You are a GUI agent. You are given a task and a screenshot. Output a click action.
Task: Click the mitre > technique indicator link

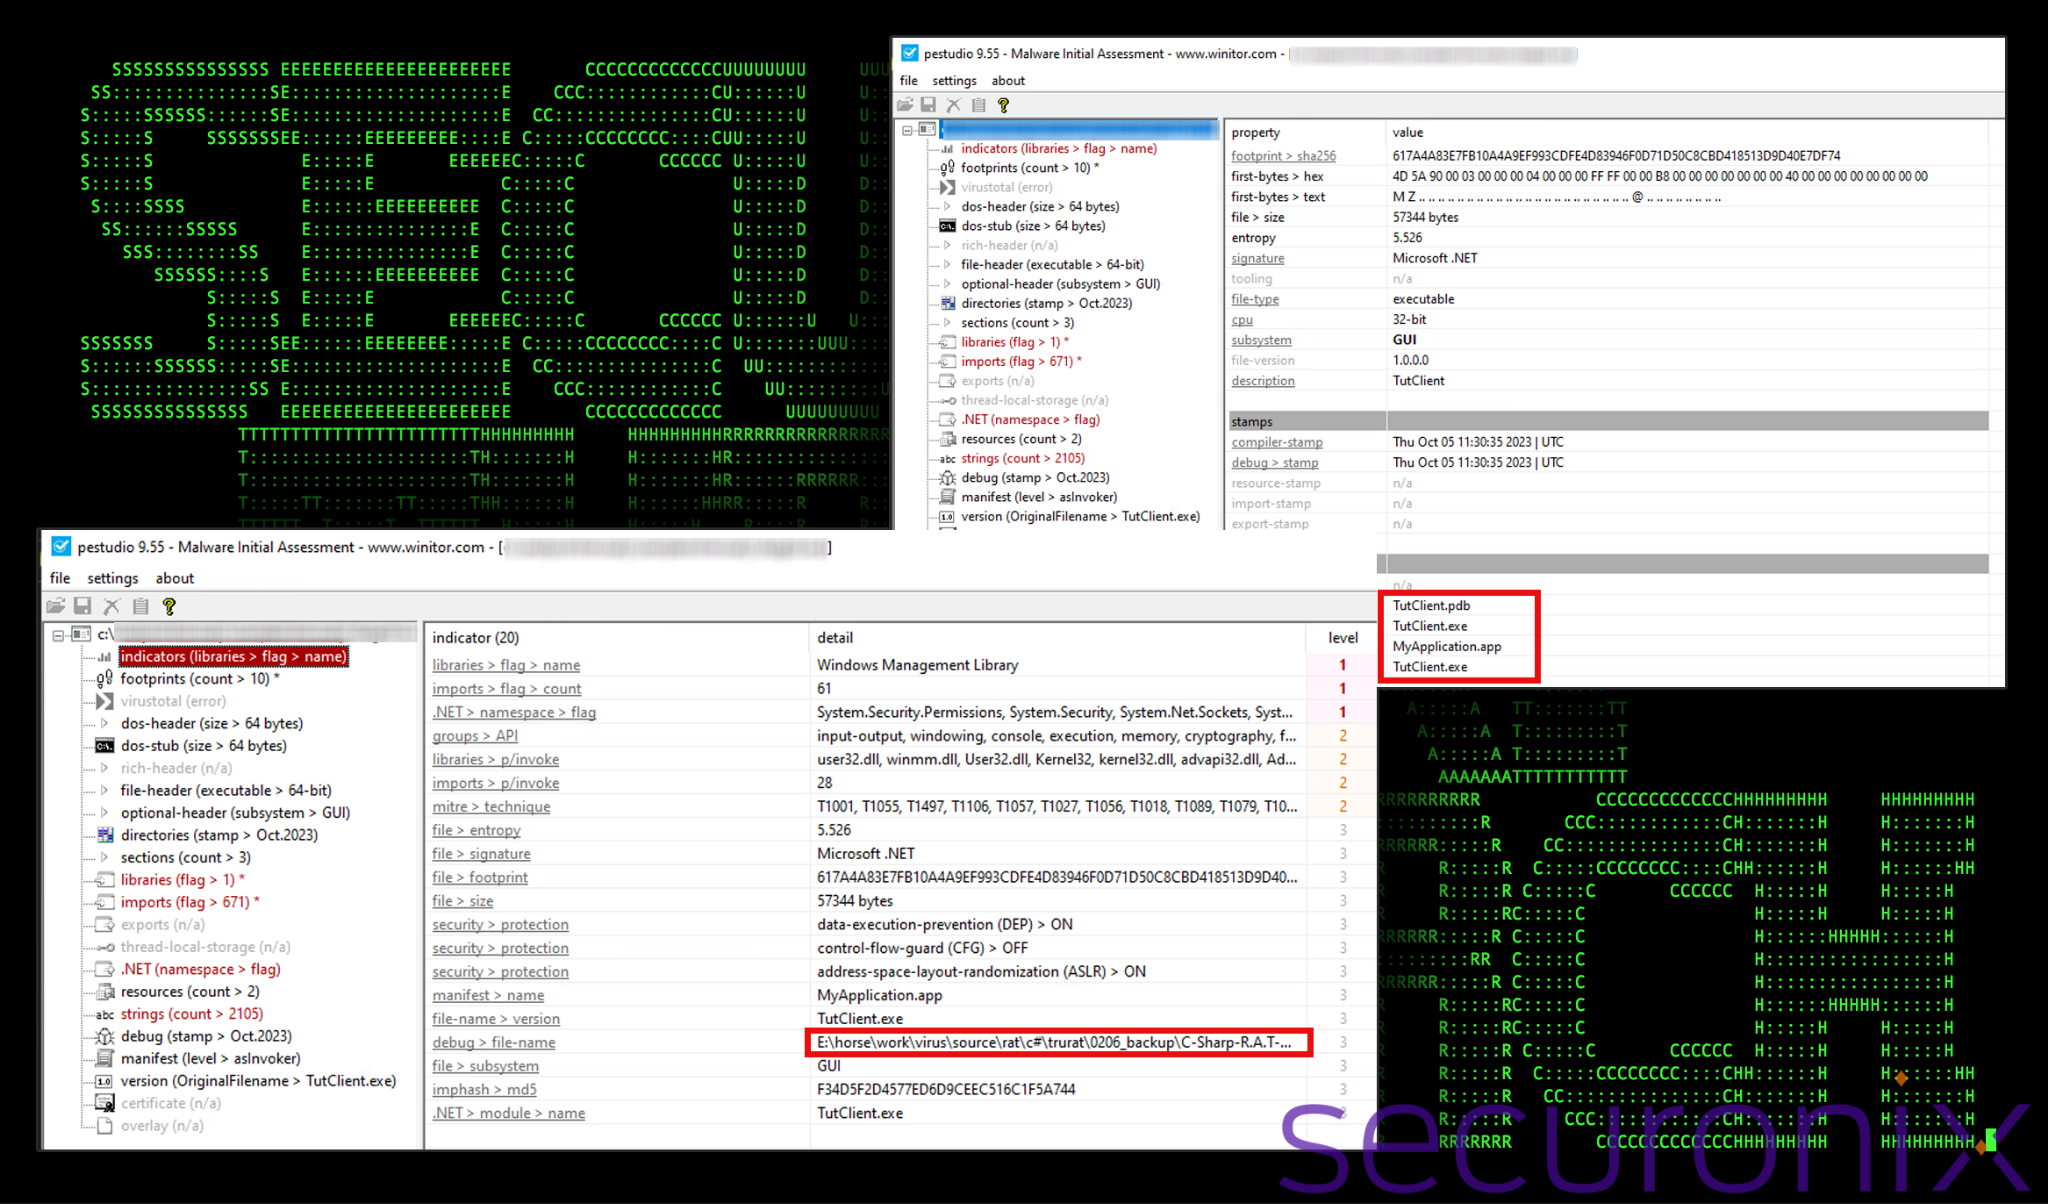pos(490,806)
